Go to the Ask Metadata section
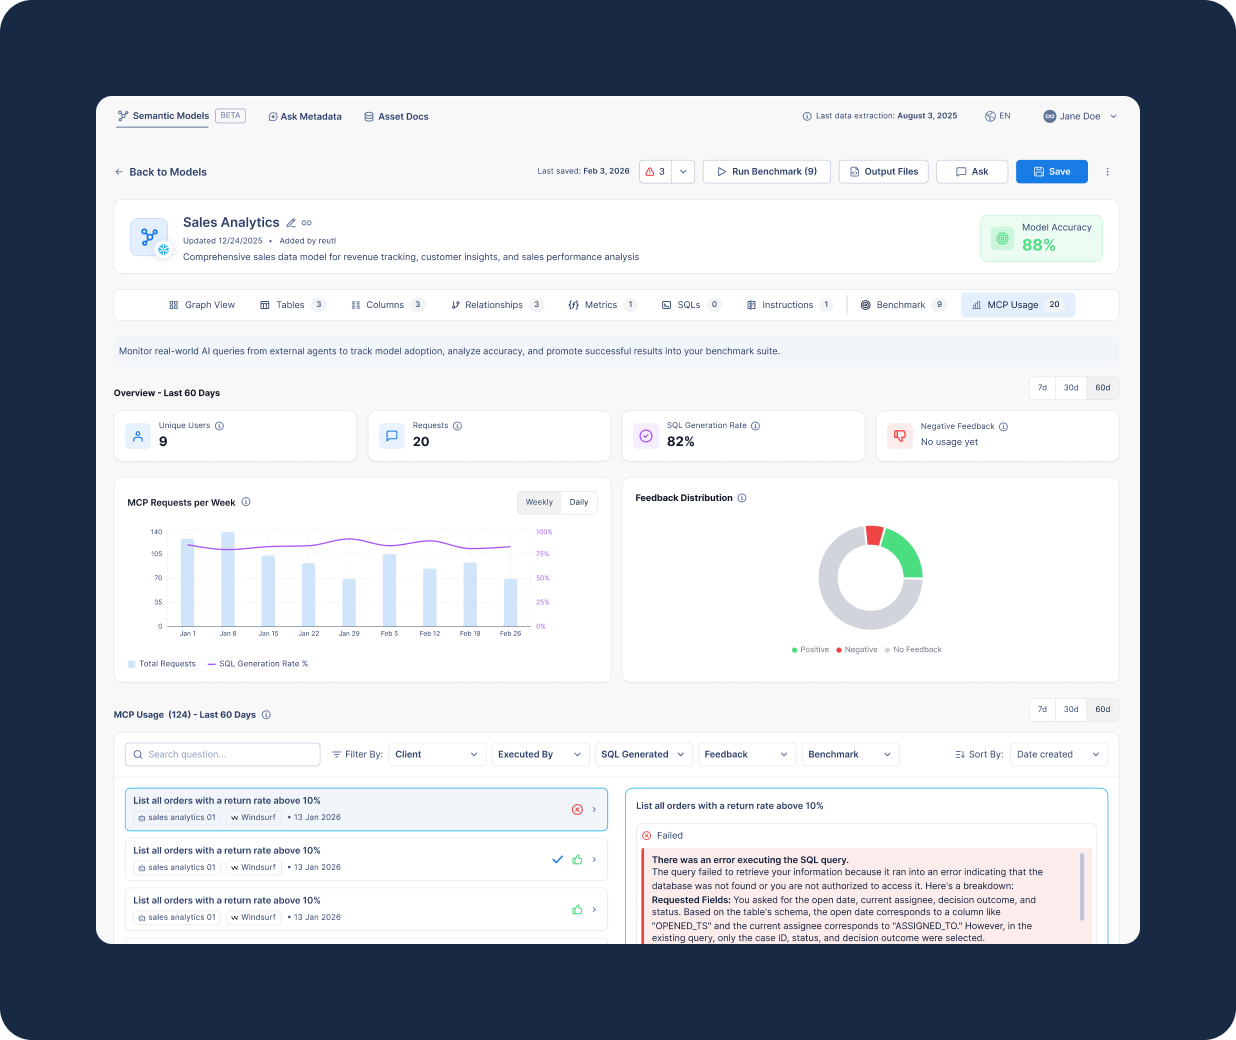Image resolution: width=1236 pixels, height=1040 pixels. click(x=305, y=117)
